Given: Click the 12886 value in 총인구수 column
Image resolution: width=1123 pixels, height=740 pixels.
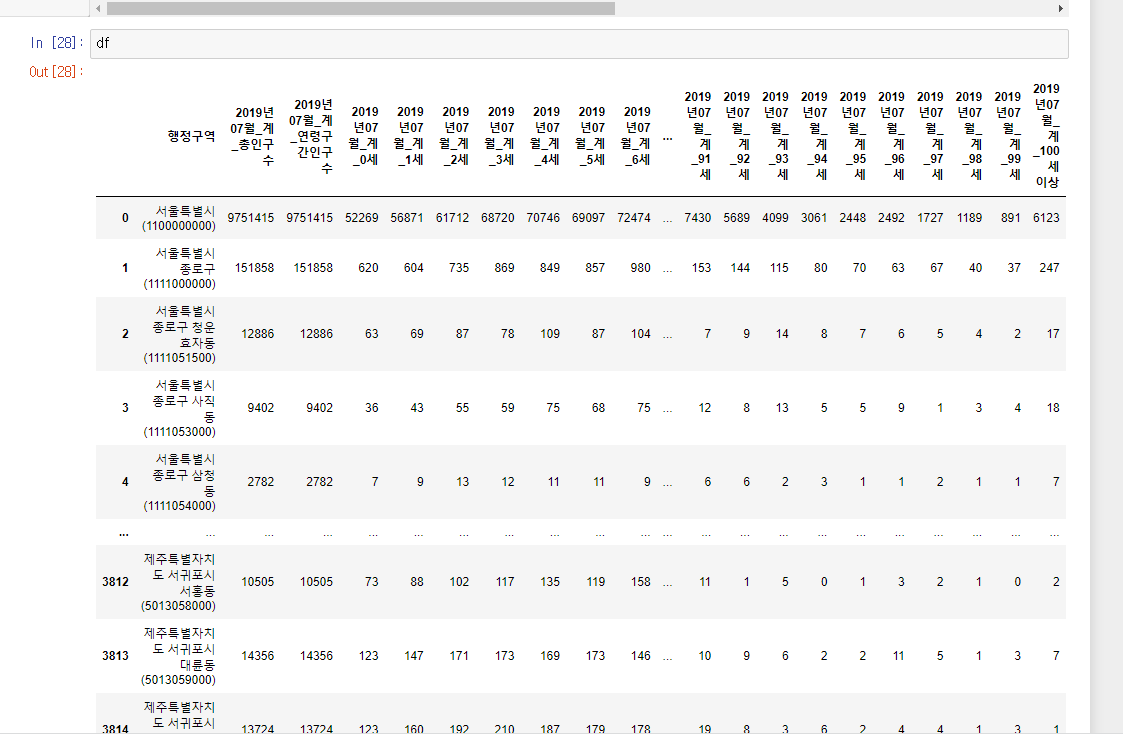Looking at the screenshot, I should (257, 334).
